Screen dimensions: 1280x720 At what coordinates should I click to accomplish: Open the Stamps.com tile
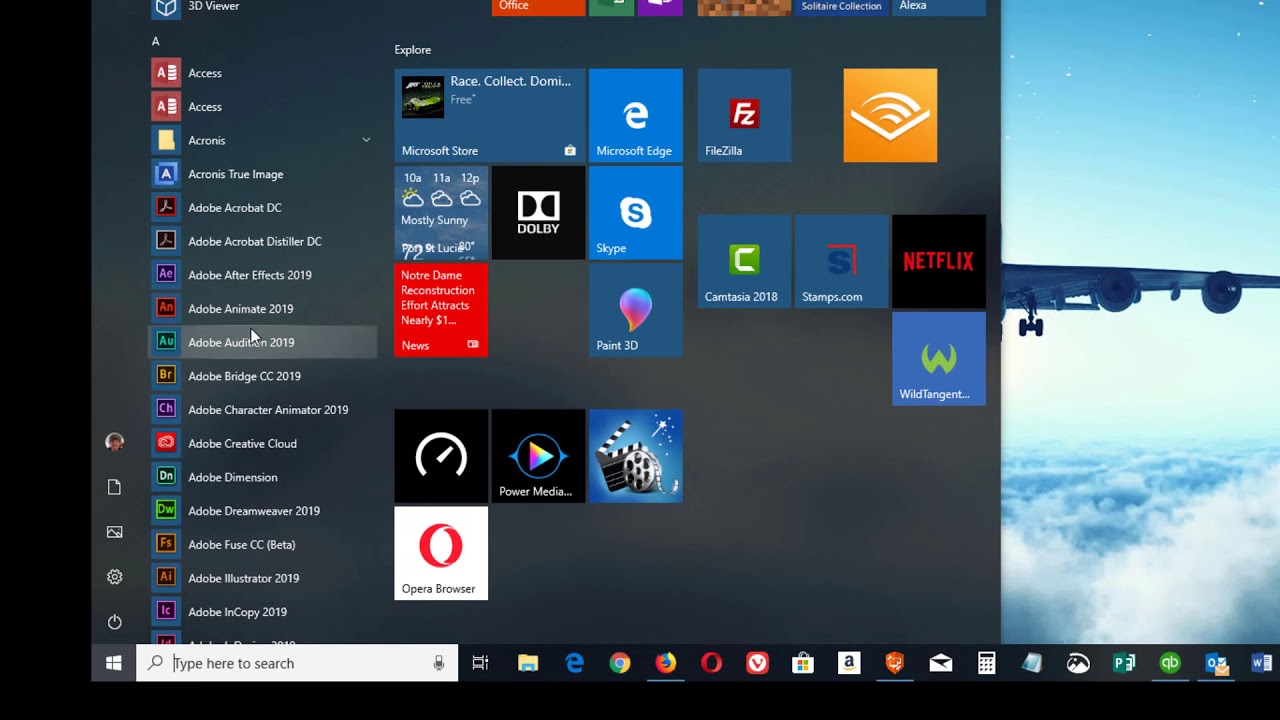pos(841,261)
